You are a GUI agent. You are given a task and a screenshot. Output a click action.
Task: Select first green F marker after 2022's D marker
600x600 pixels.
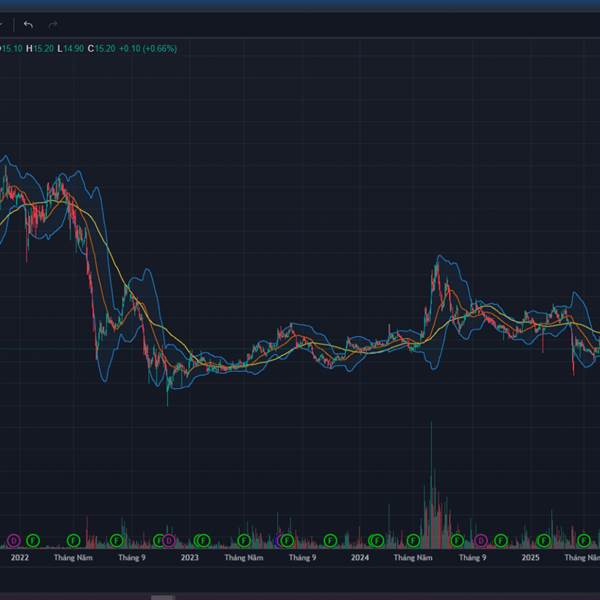pyautogui.click(x=32, y=540)
